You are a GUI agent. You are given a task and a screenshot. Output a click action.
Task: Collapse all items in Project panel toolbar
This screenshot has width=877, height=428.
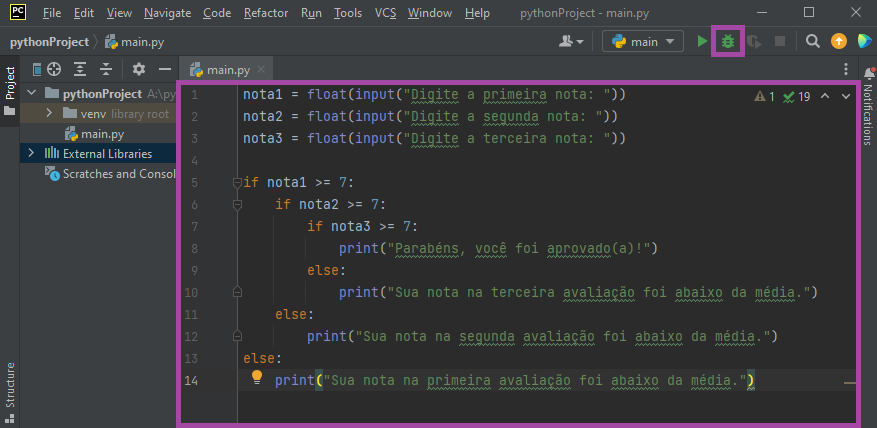[105, 69]
